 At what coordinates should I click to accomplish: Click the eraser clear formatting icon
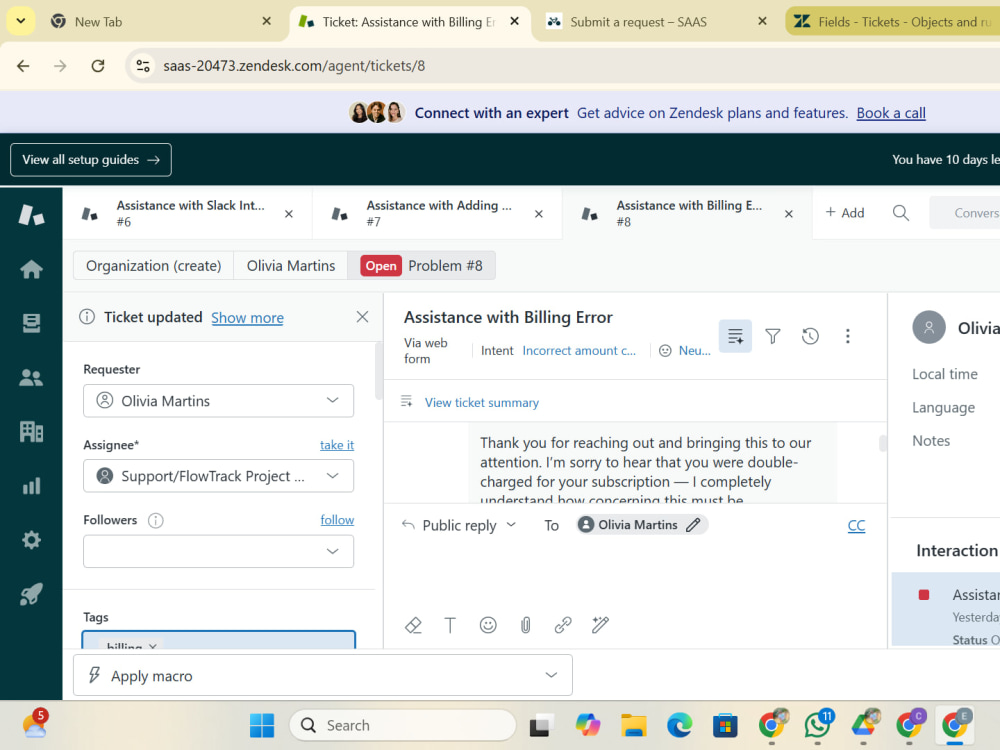(413, 625)
